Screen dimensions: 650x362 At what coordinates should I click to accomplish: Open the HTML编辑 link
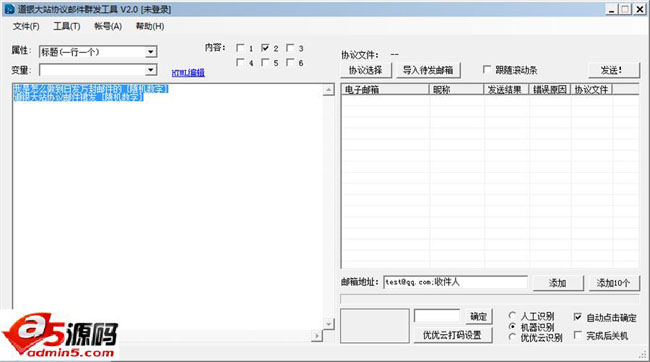click(x=188, y=73)
